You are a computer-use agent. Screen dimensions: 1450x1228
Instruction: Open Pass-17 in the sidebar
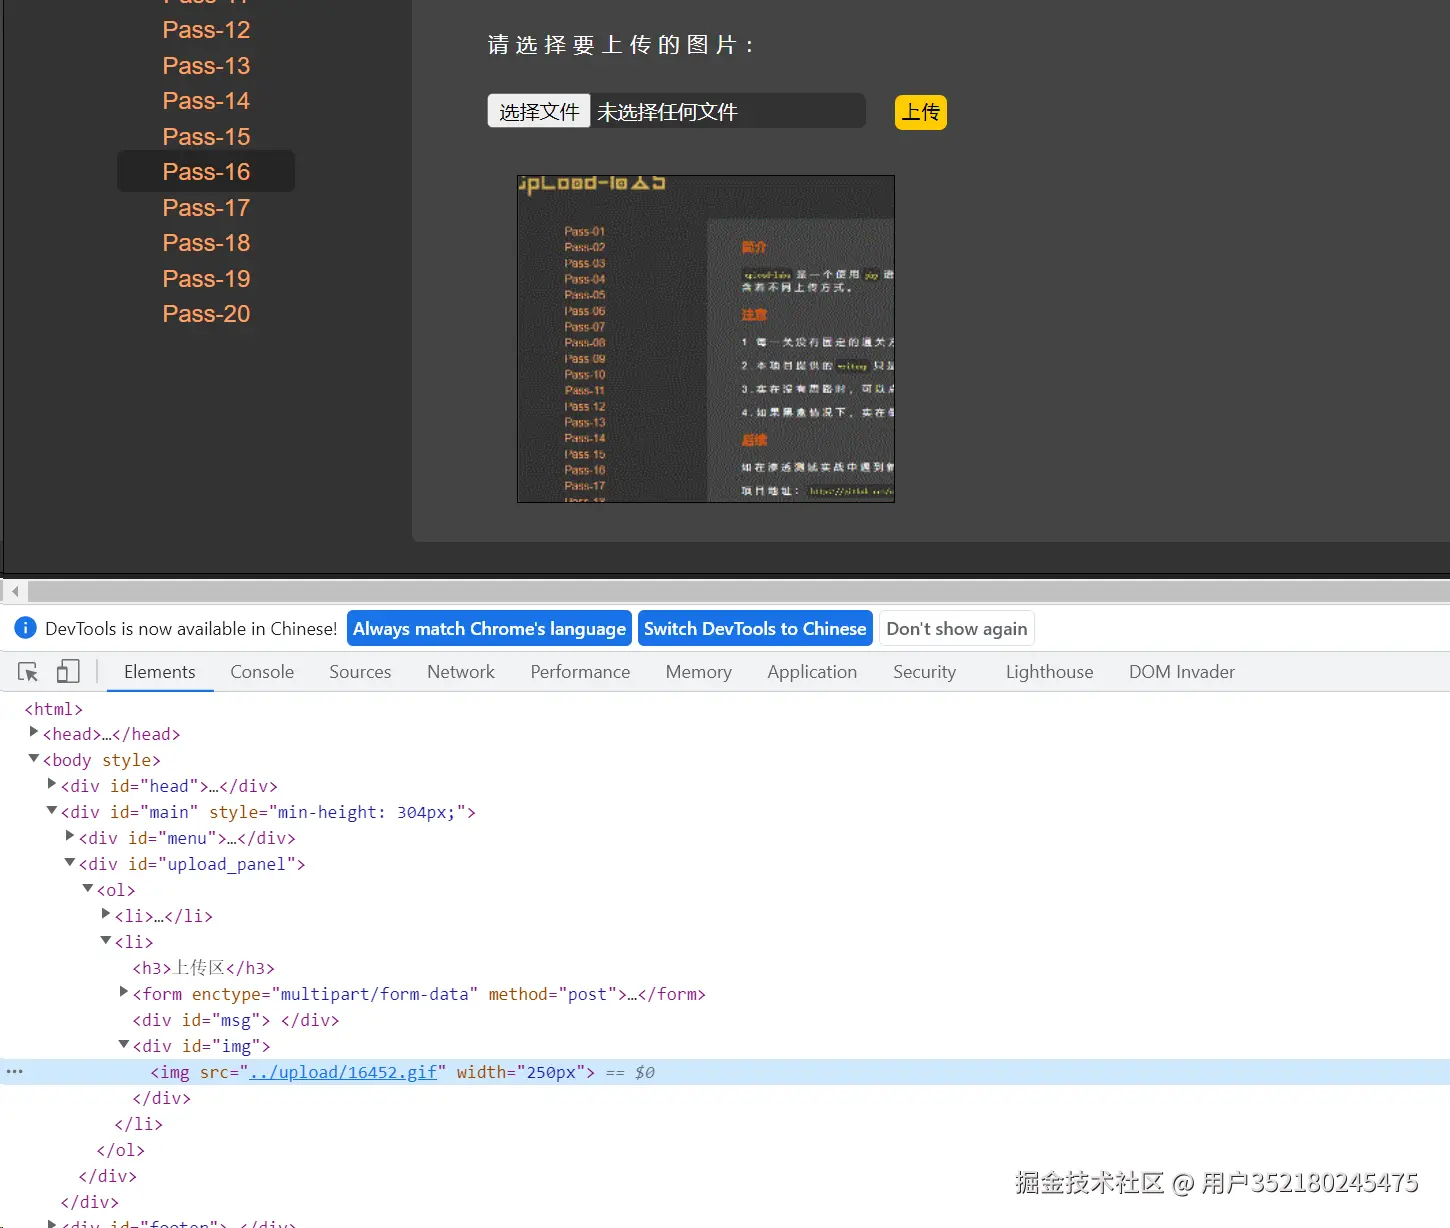(206, 208)
